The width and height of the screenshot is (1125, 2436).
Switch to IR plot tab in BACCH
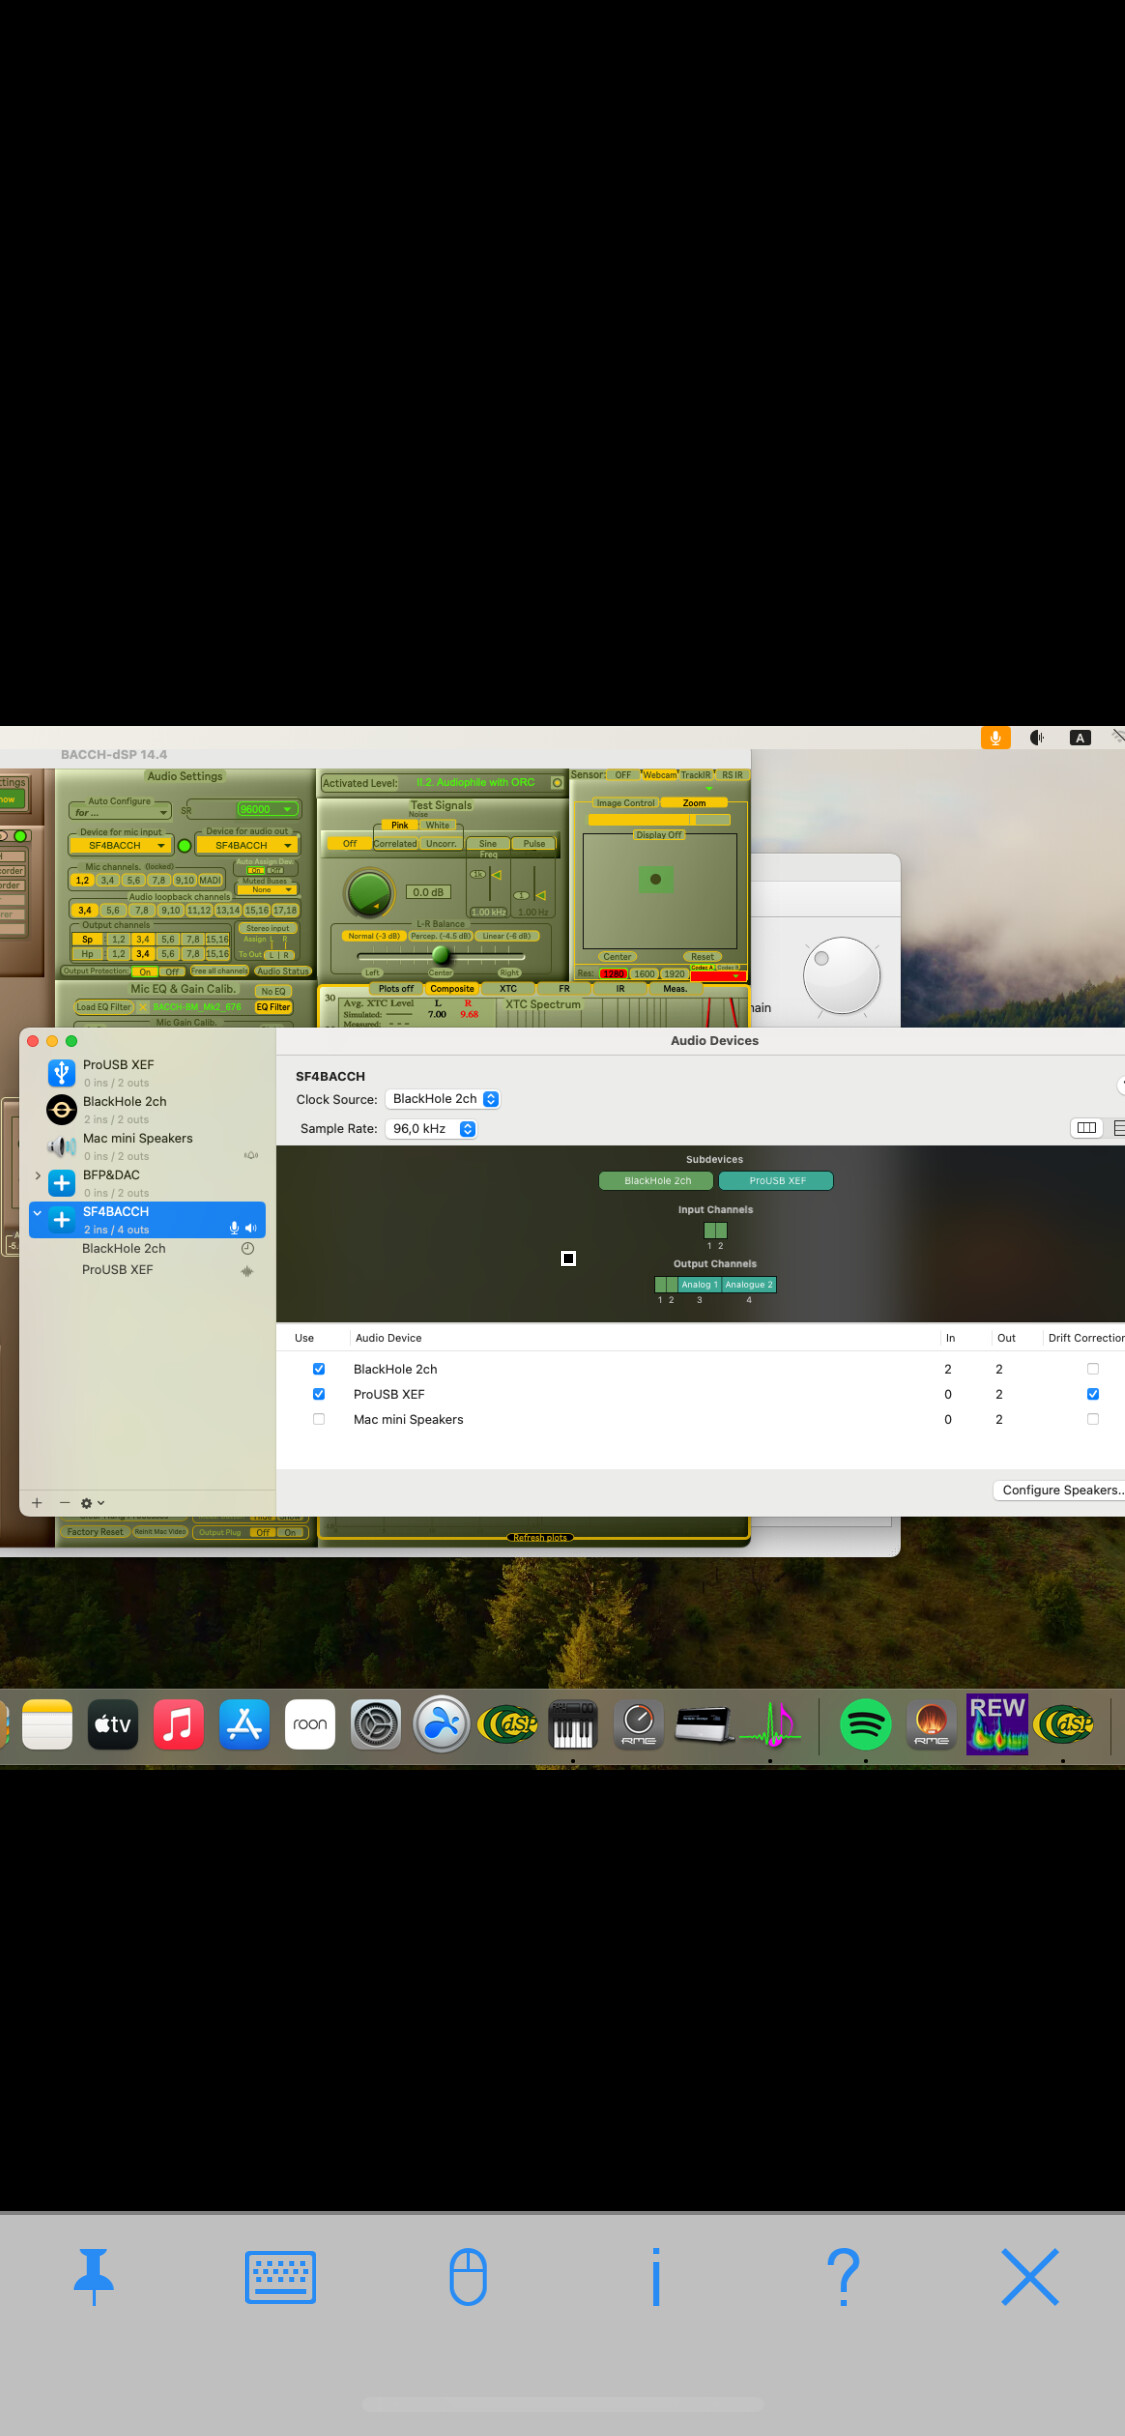620,989
